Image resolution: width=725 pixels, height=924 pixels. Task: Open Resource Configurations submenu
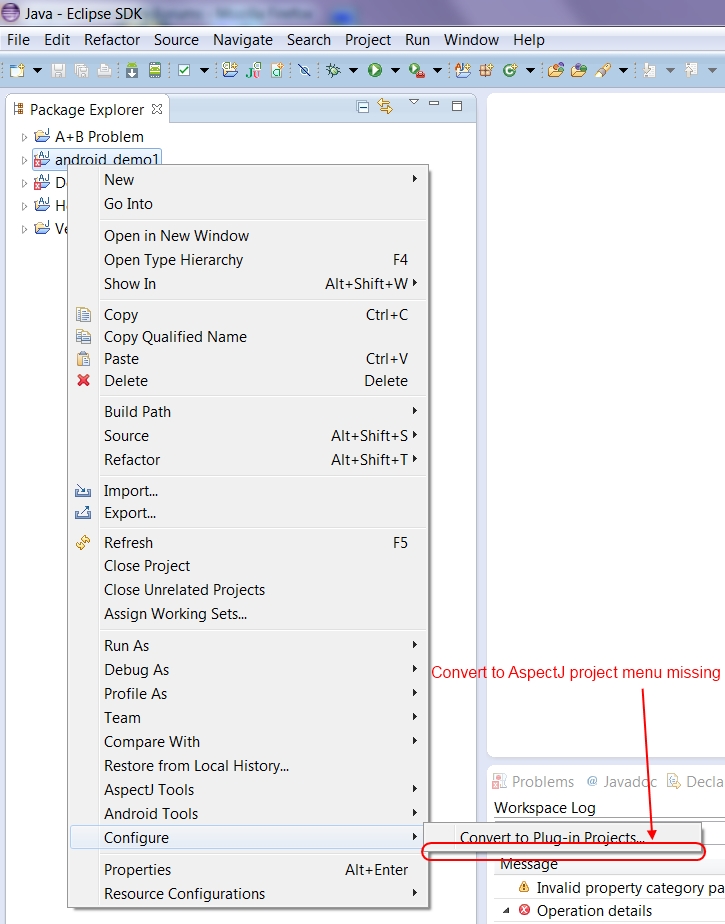click(248, 894)
